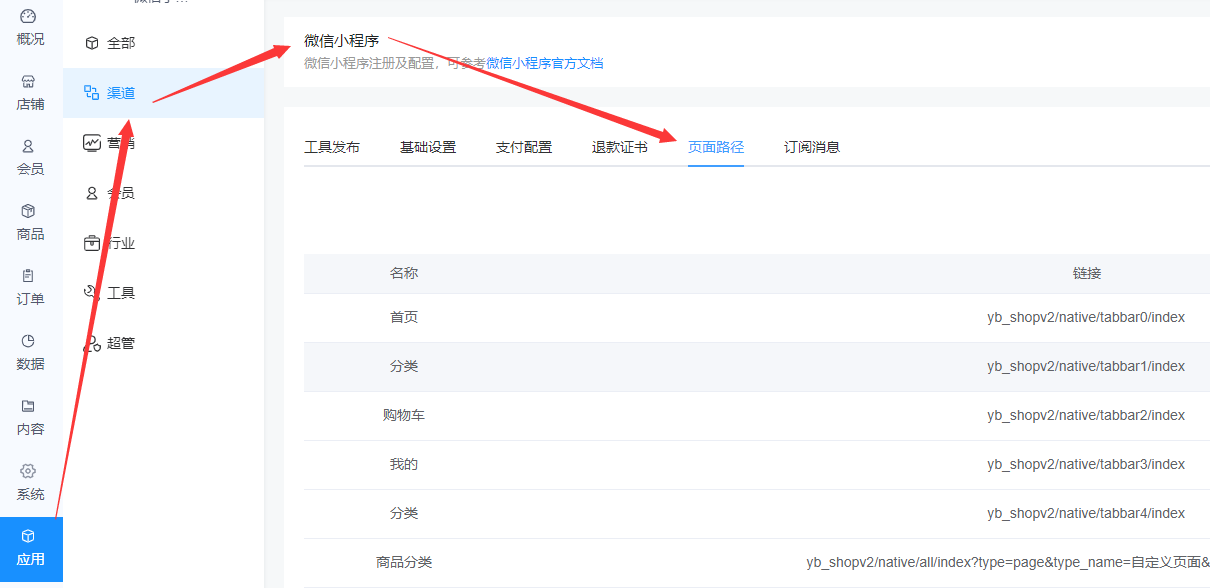Open the 支付配置 tab
Screen dimensions: 1210x588
click(524, 147)
